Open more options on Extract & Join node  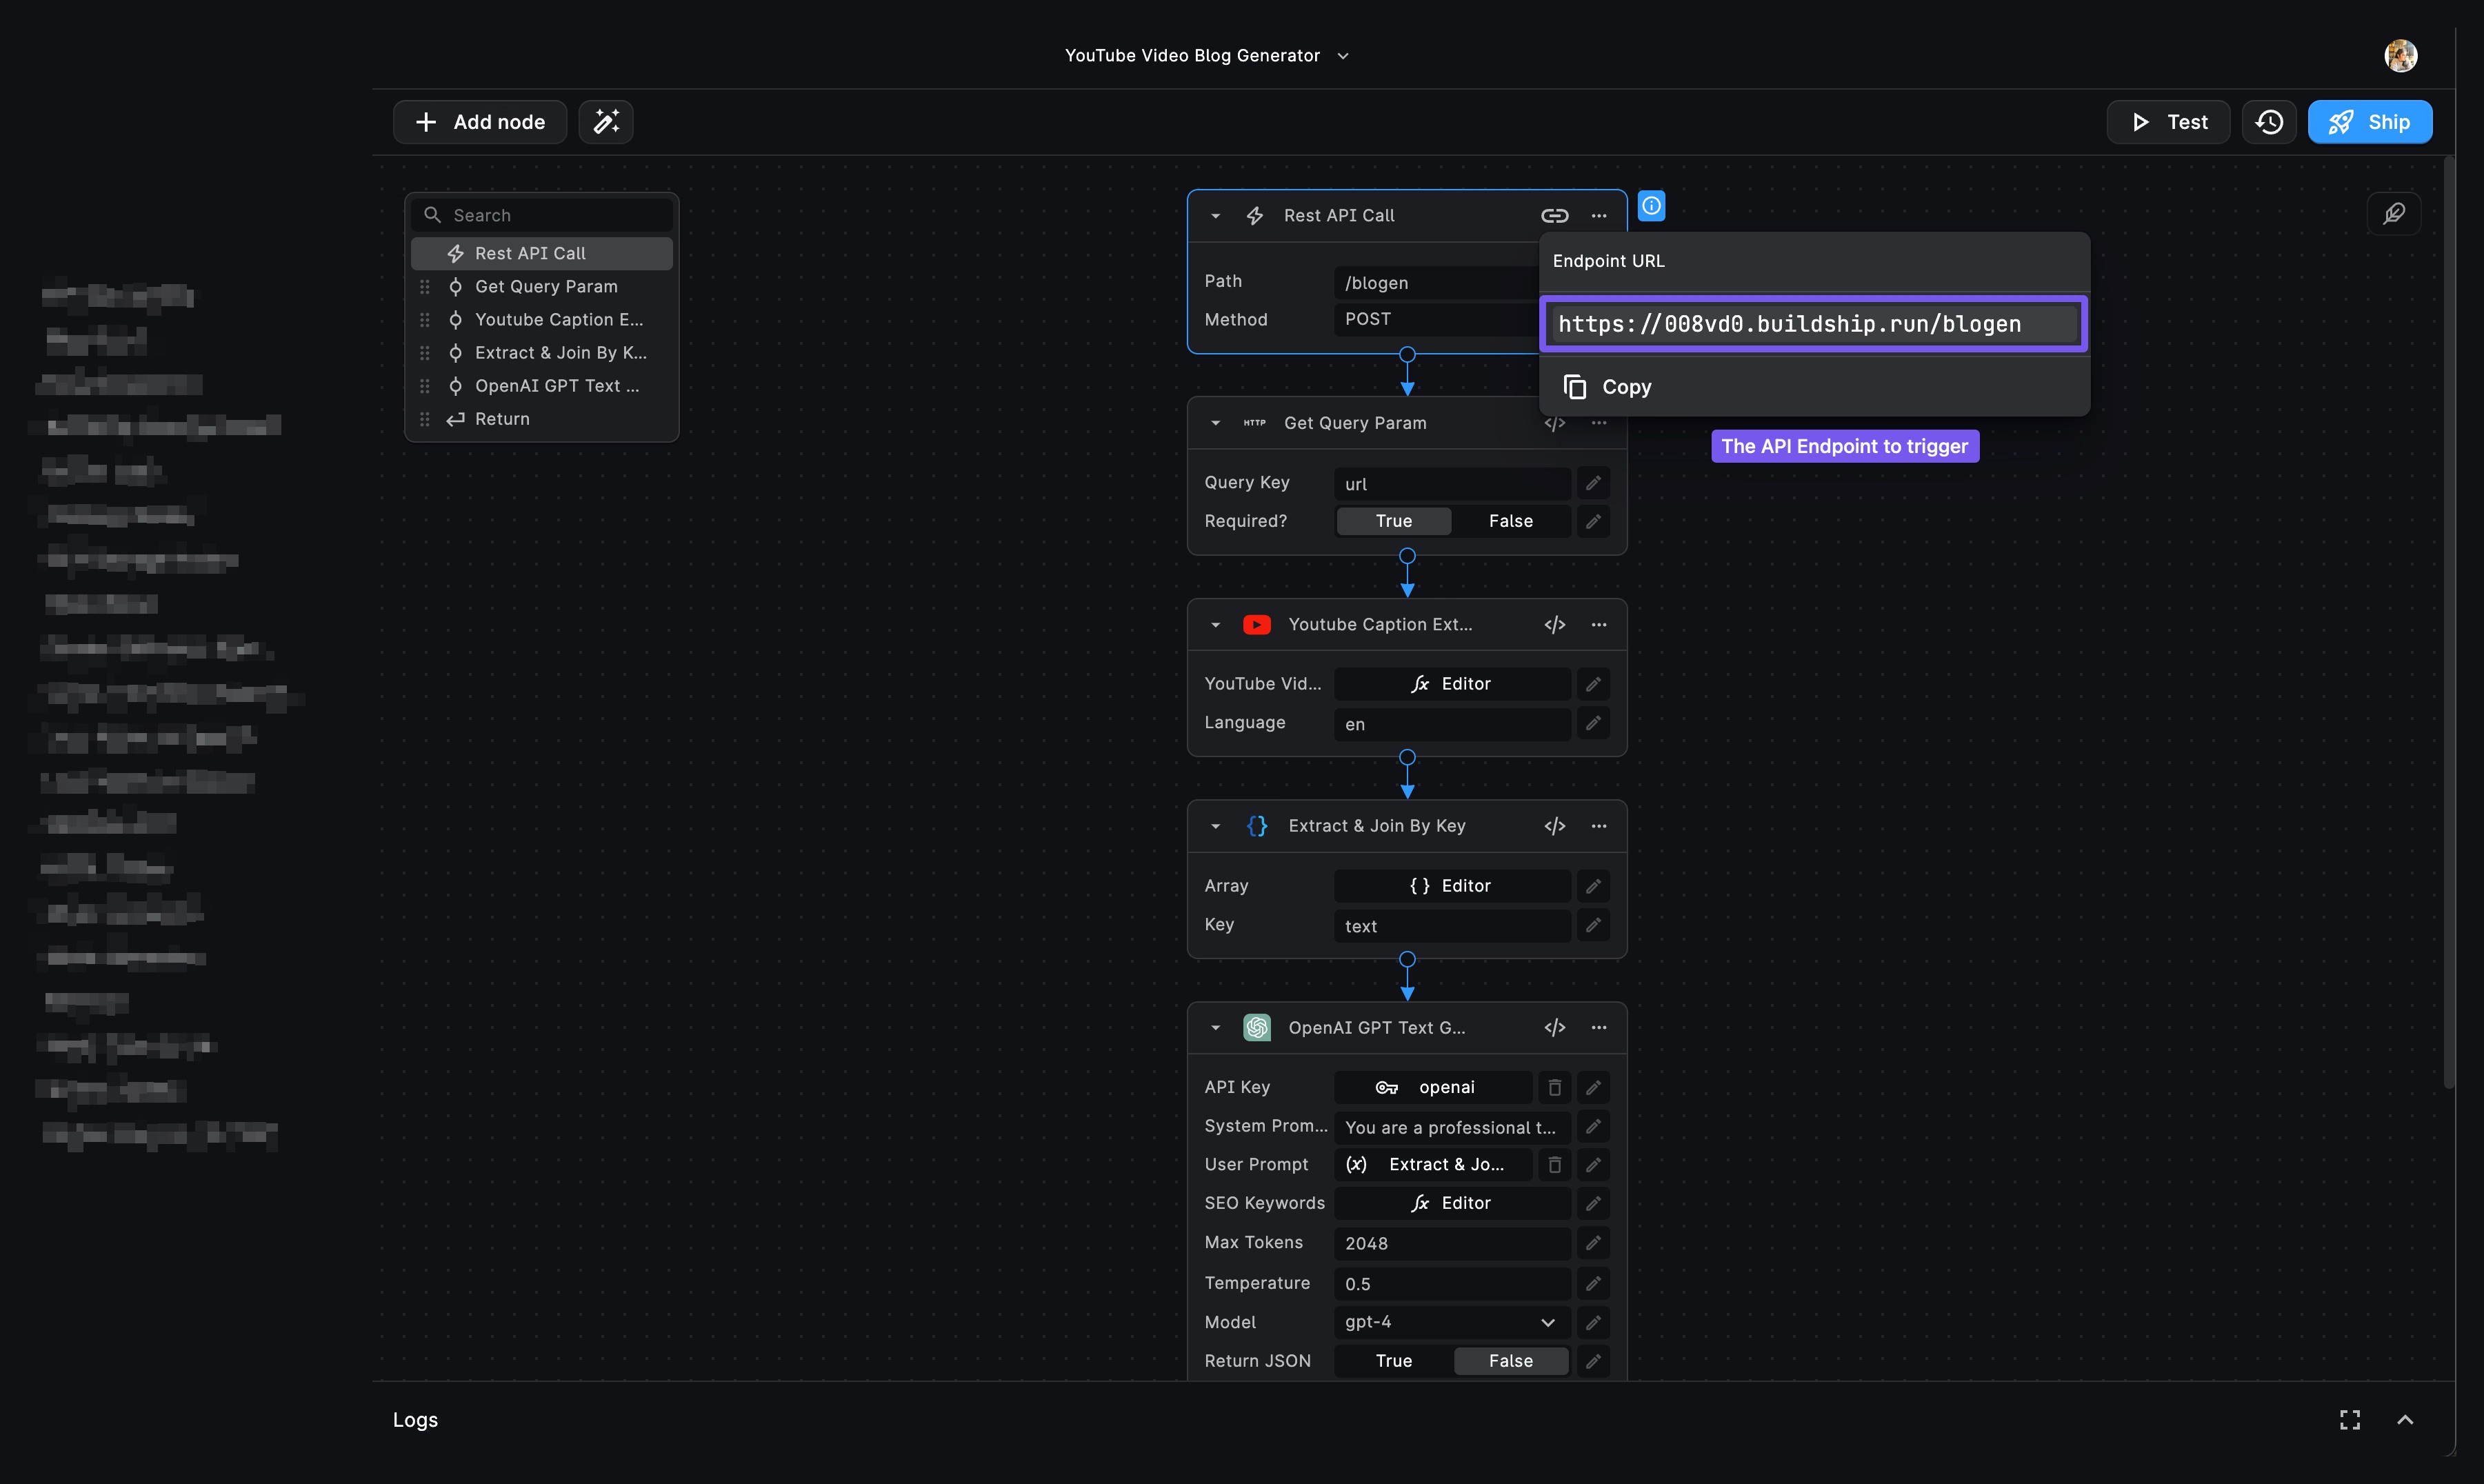pos(1599,826)
